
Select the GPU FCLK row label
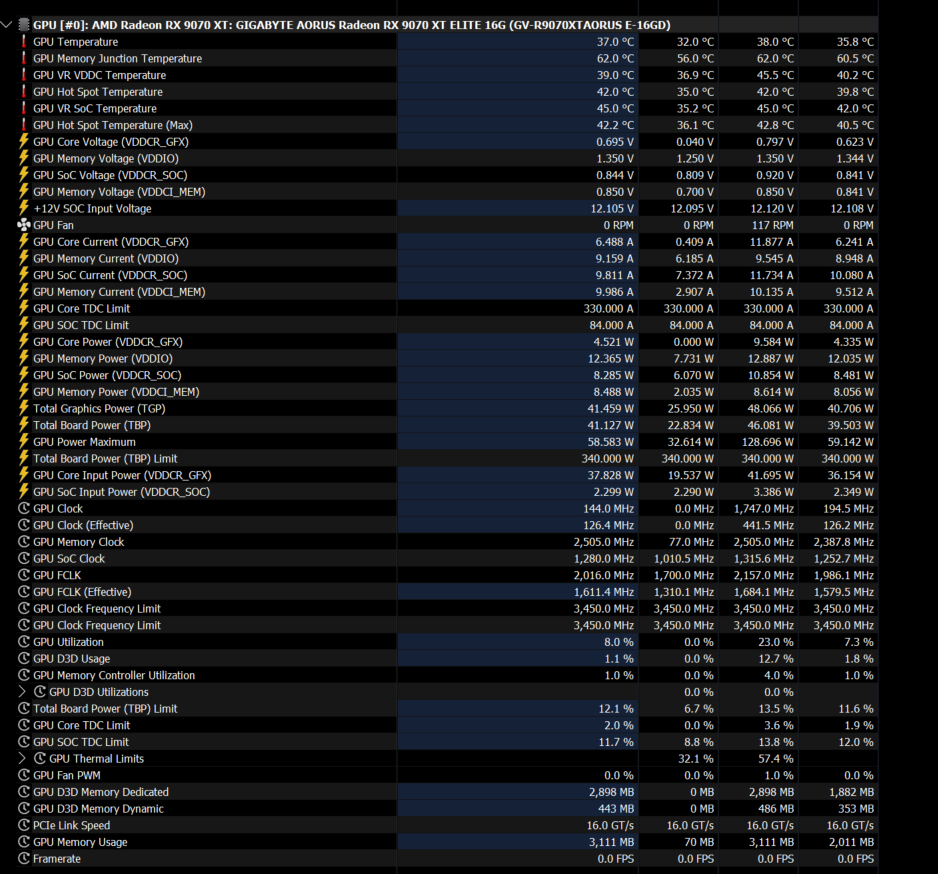point(57,575)
